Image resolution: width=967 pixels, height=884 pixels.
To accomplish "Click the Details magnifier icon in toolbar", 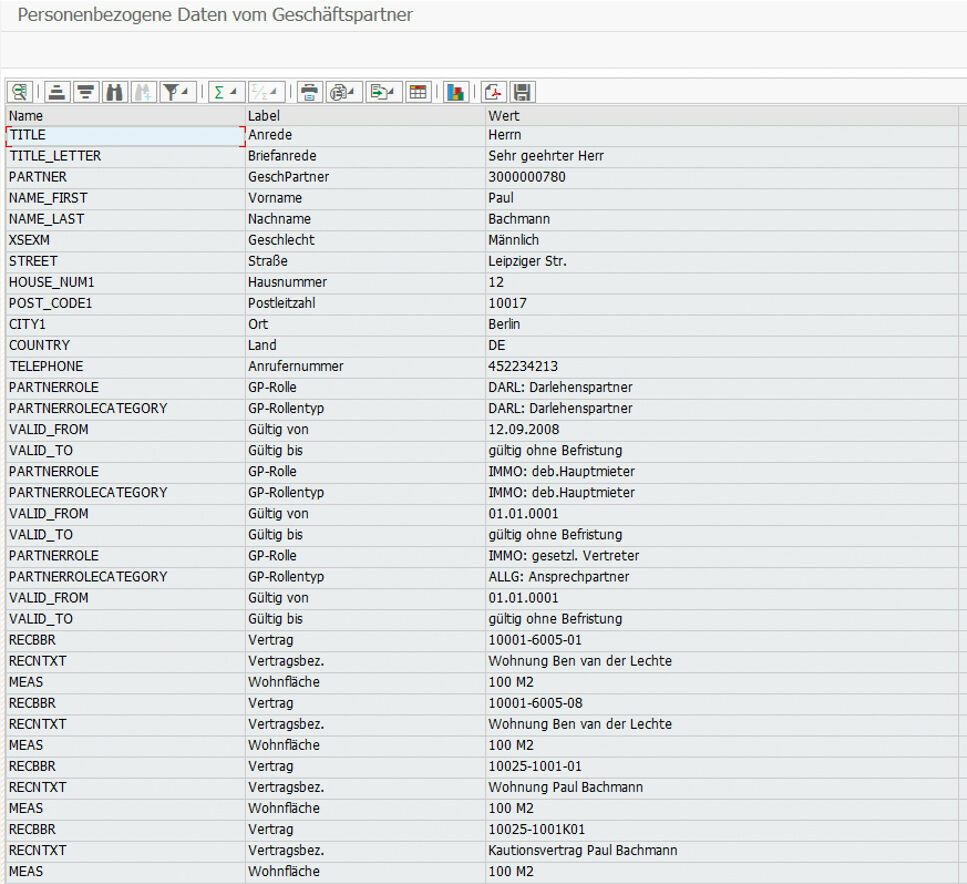I will pos(19,92).
